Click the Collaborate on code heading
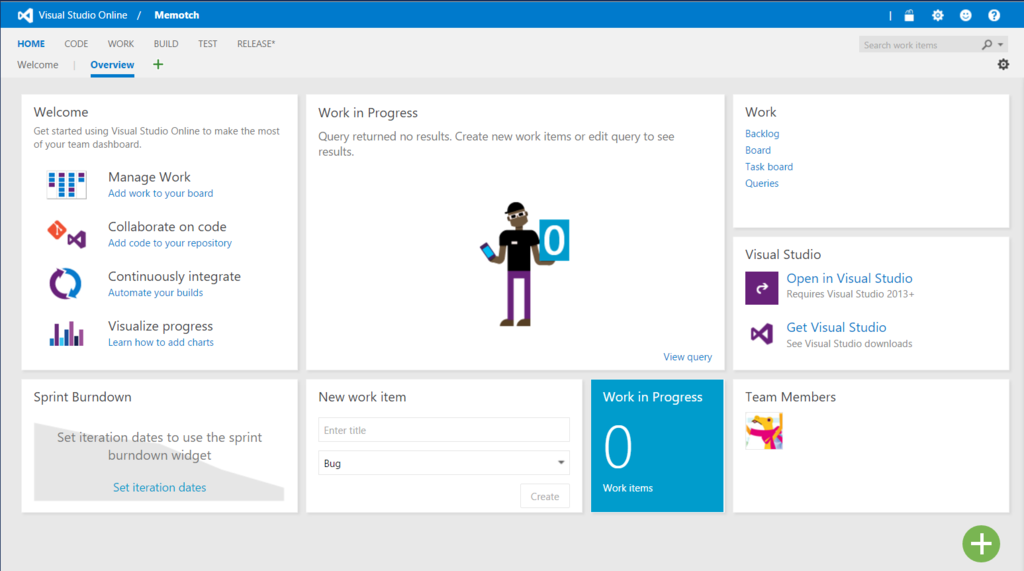The image size is (1024, 571). (167, 227)
